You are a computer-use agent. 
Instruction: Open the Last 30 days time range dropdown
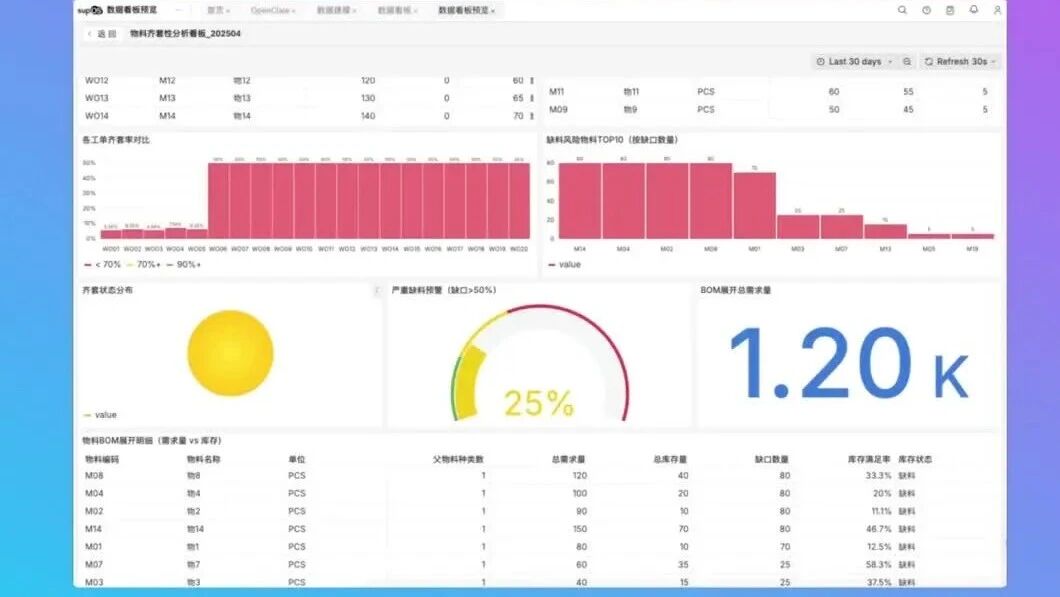[x=854, y=62]
